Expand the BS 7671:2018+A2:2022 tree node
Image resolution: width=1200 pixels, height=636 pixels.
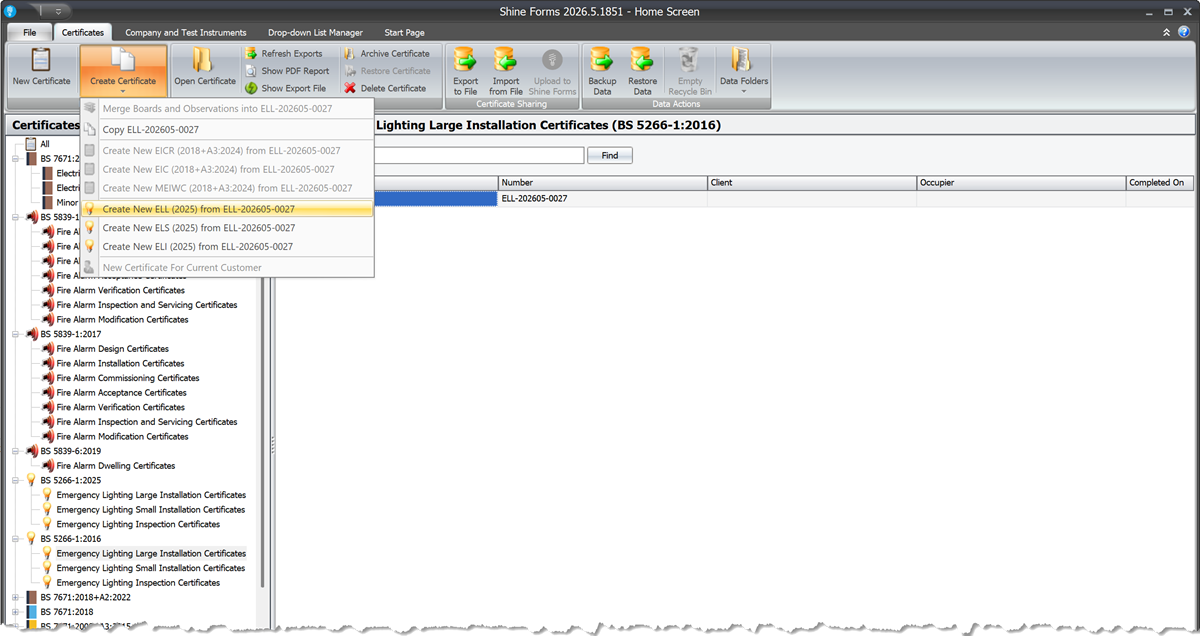tap(15, 597)
